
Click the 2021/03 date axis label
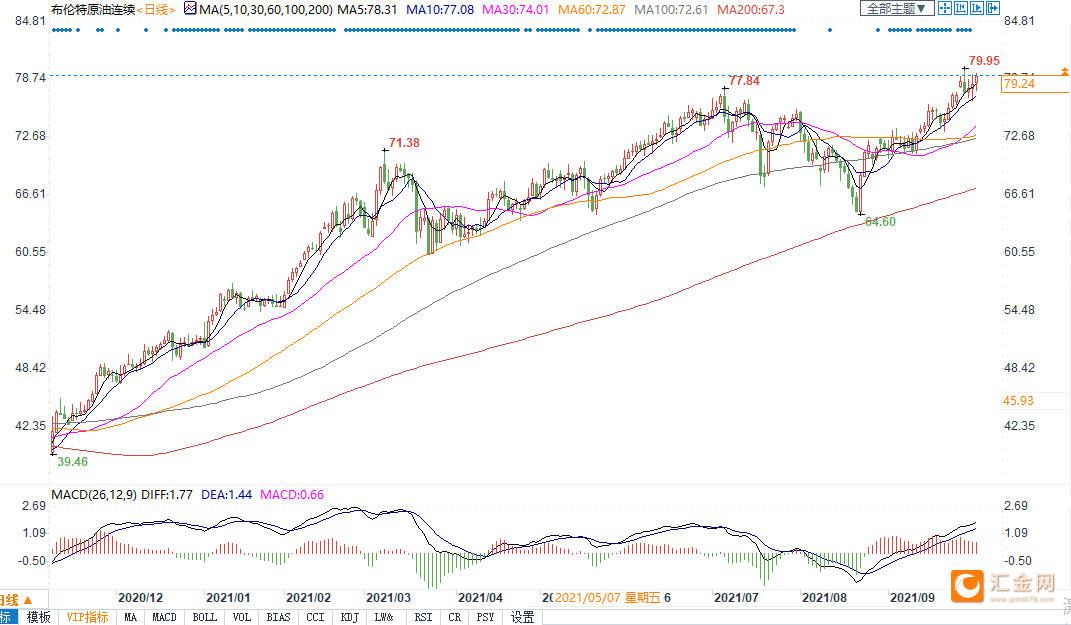click(389, 598)
